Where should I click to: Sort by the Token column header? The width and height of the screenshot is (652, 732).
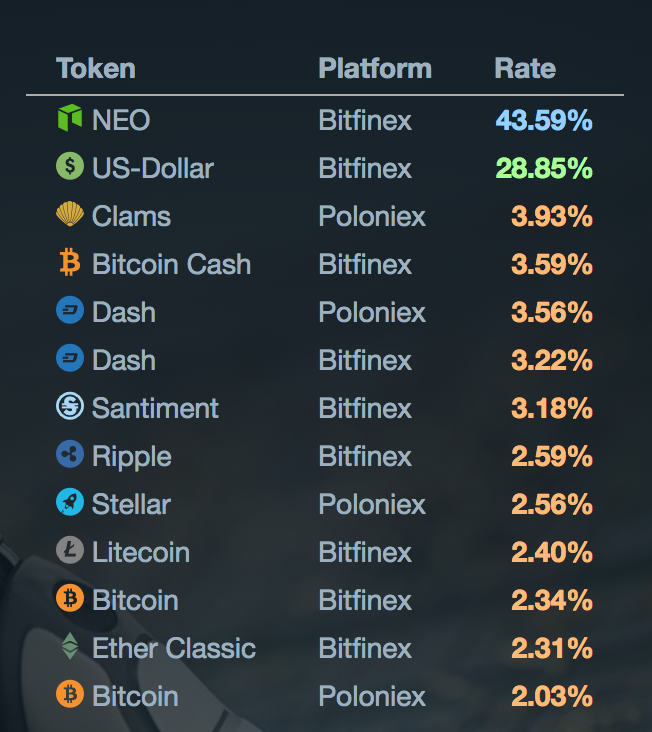[x=96, y=69]
